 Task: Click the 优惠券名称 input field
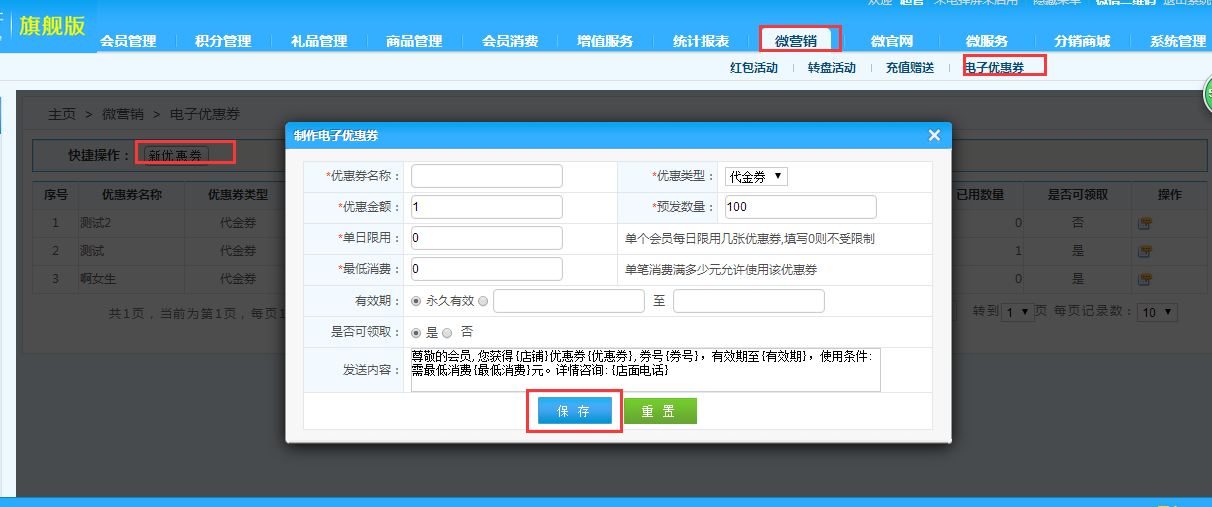(487, 177)
